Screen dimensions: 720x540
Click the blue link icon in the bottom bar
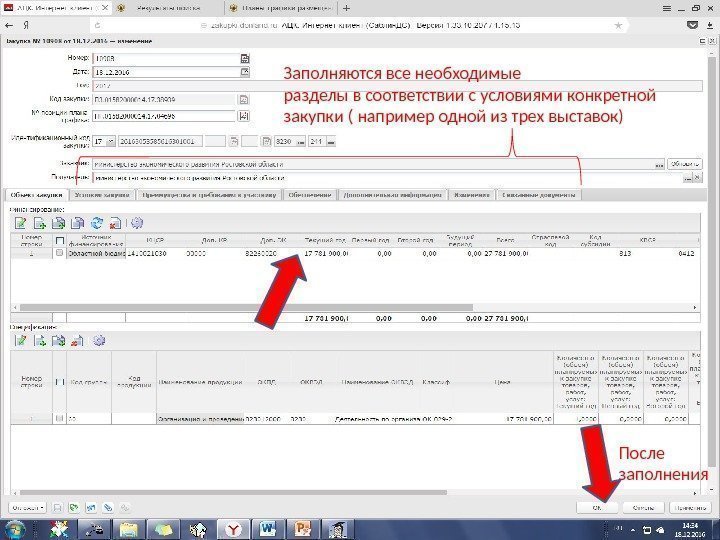point(91,507)
